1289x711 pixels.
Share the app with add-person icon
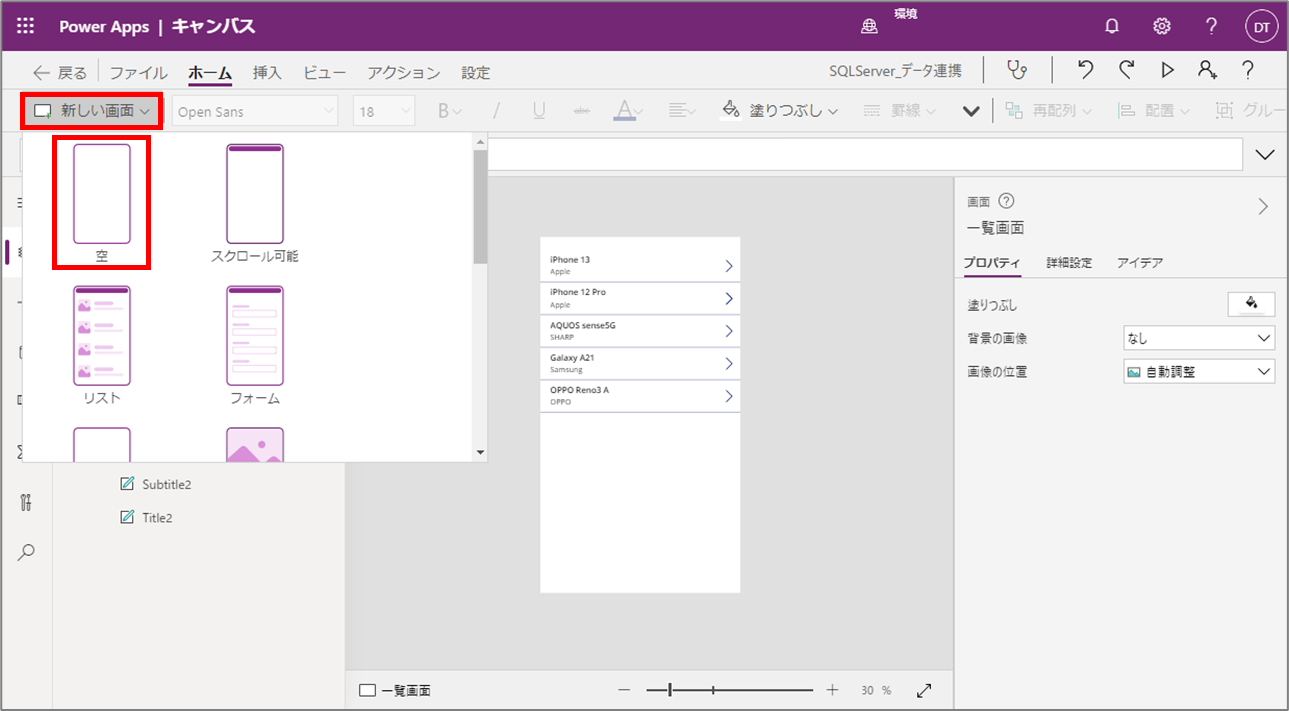(x=1208, y=70)
